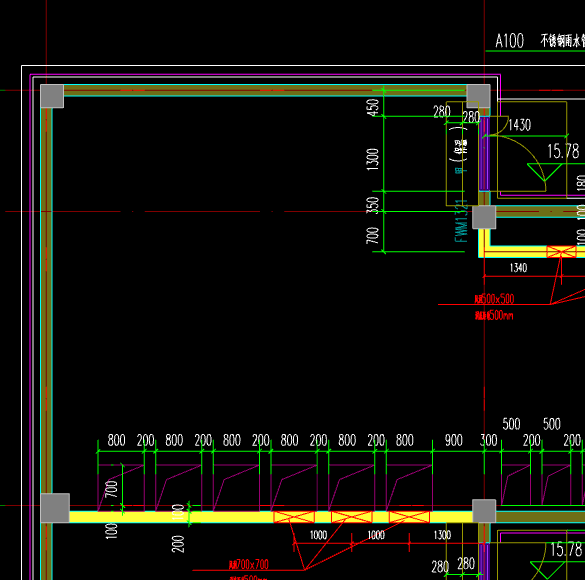
Task: Select the 15.78 elevation beside the 1430 dimension
Action: pyautogui.click(x=563, y=151)
